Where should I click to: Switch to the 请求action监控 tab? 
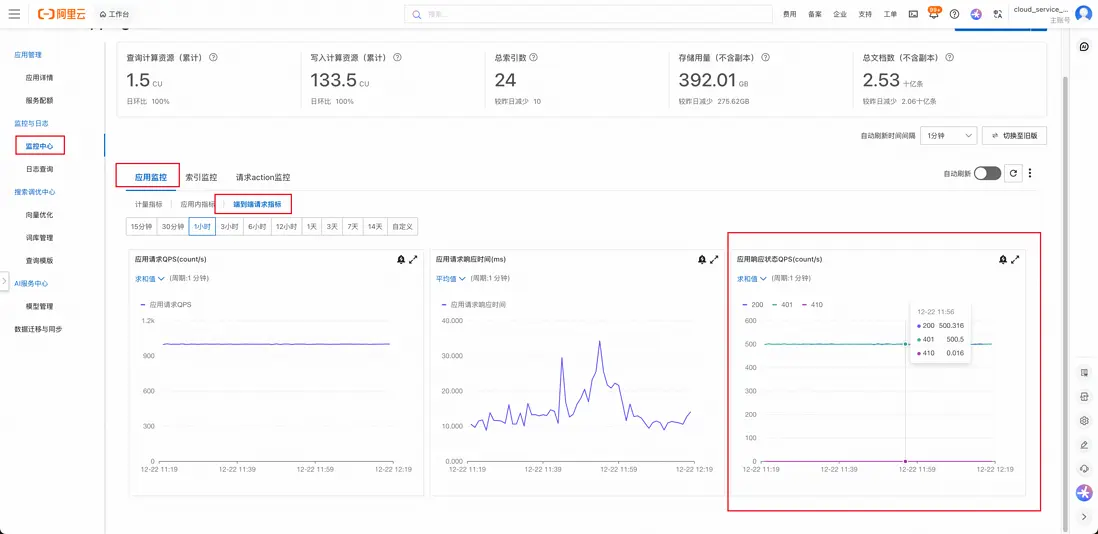point(263,177)
